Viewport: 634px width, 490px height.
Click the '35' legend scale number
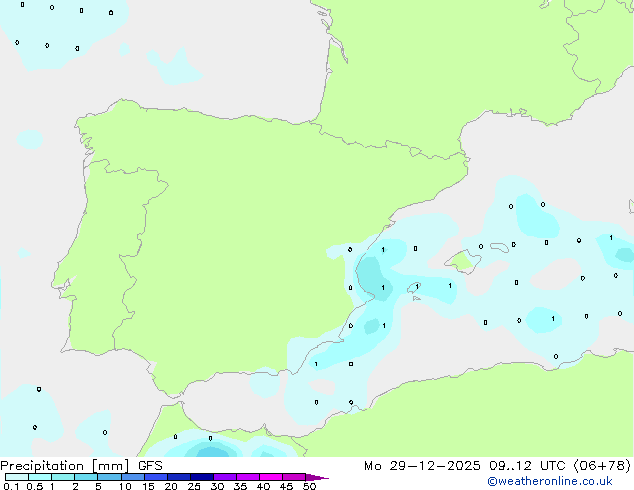240,486
